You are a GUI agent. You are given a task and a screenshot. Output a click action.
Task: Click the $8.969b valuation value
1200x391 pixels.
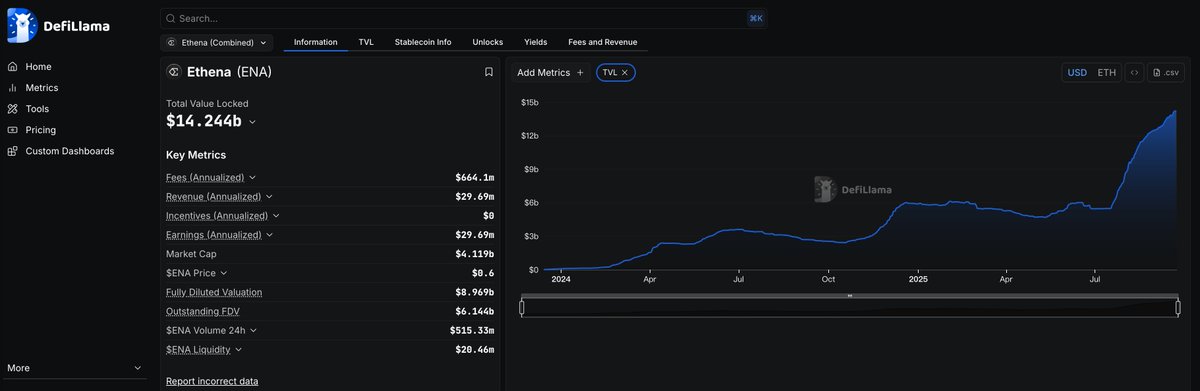coord(474,292)
